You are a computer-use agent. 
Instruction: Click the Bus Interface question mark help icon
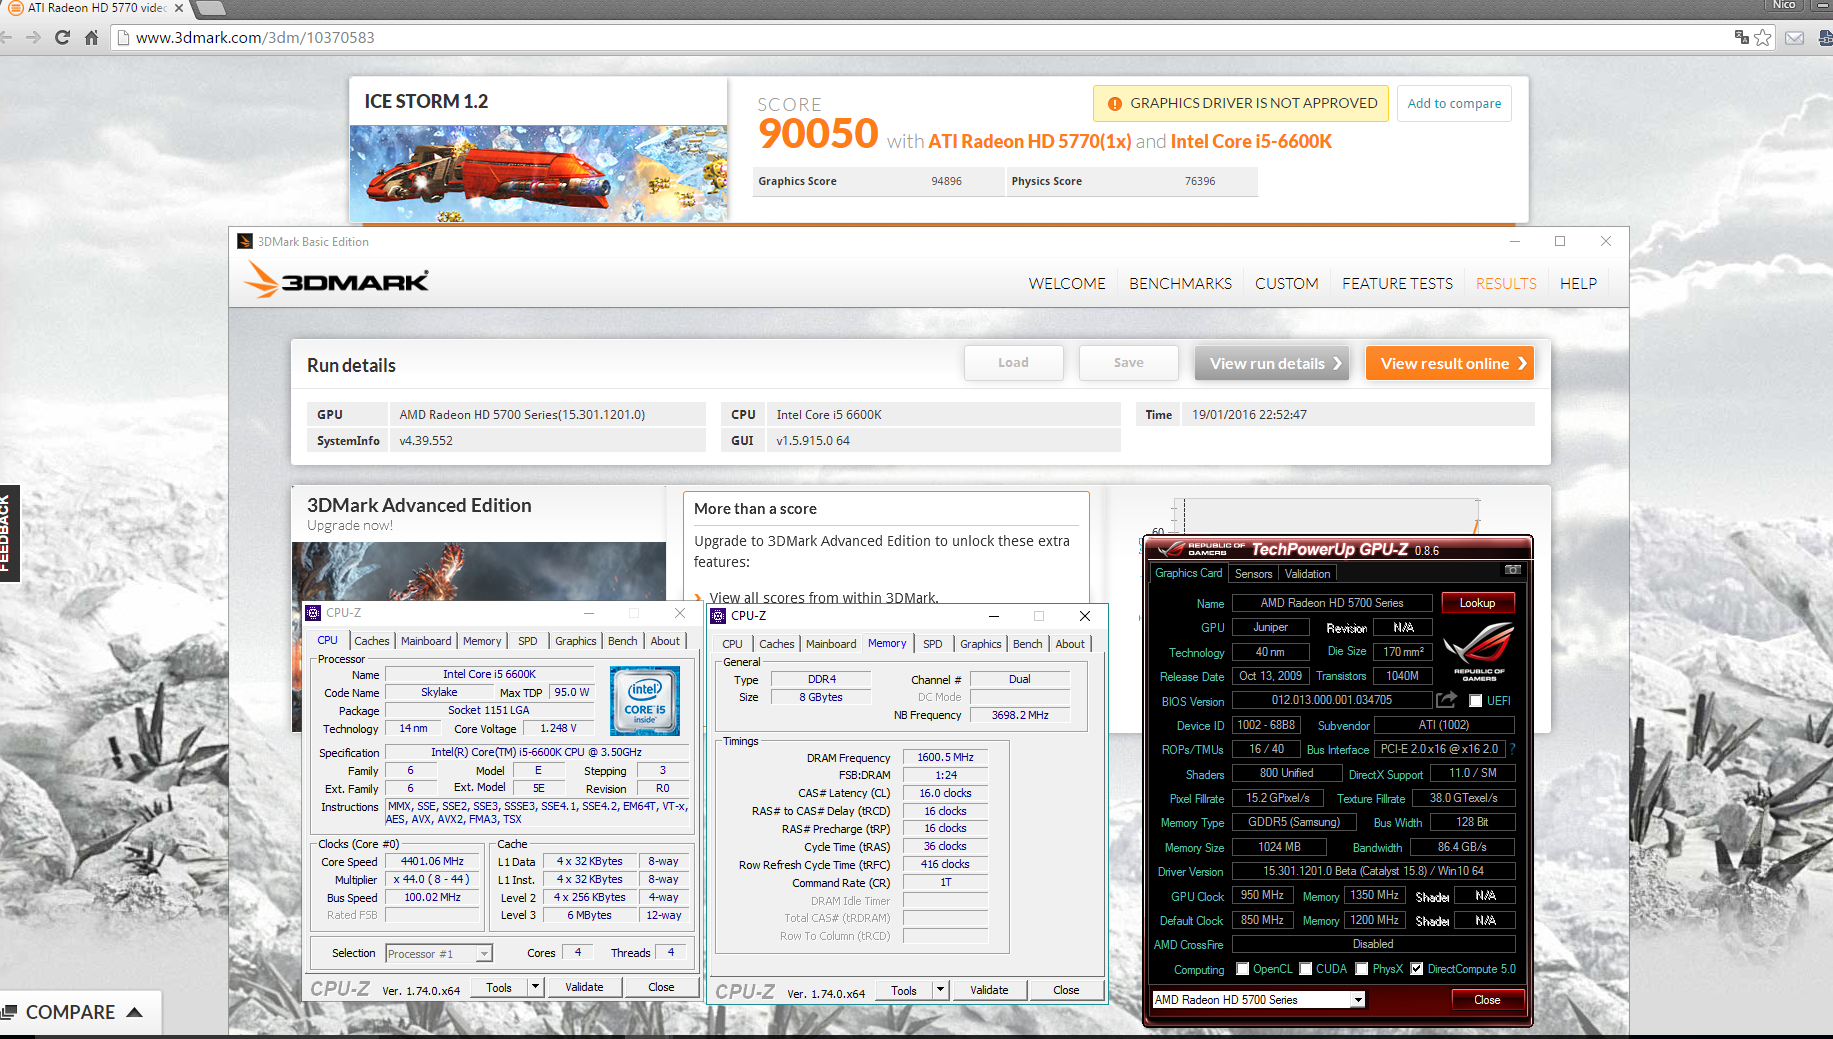click(1512, 749)
